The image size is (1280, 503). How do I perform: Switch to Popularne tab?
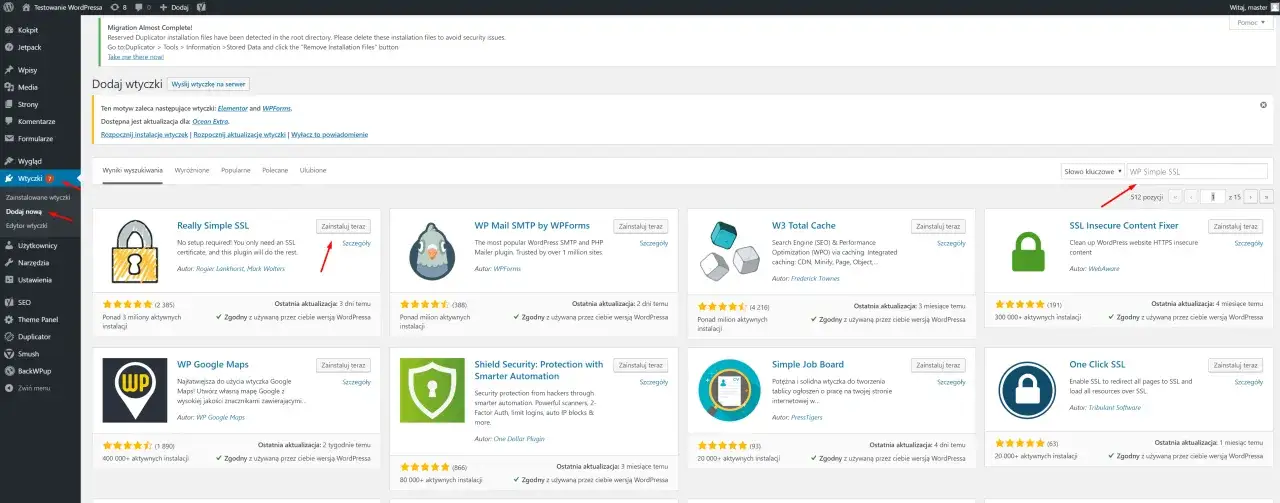pos(236,170)
